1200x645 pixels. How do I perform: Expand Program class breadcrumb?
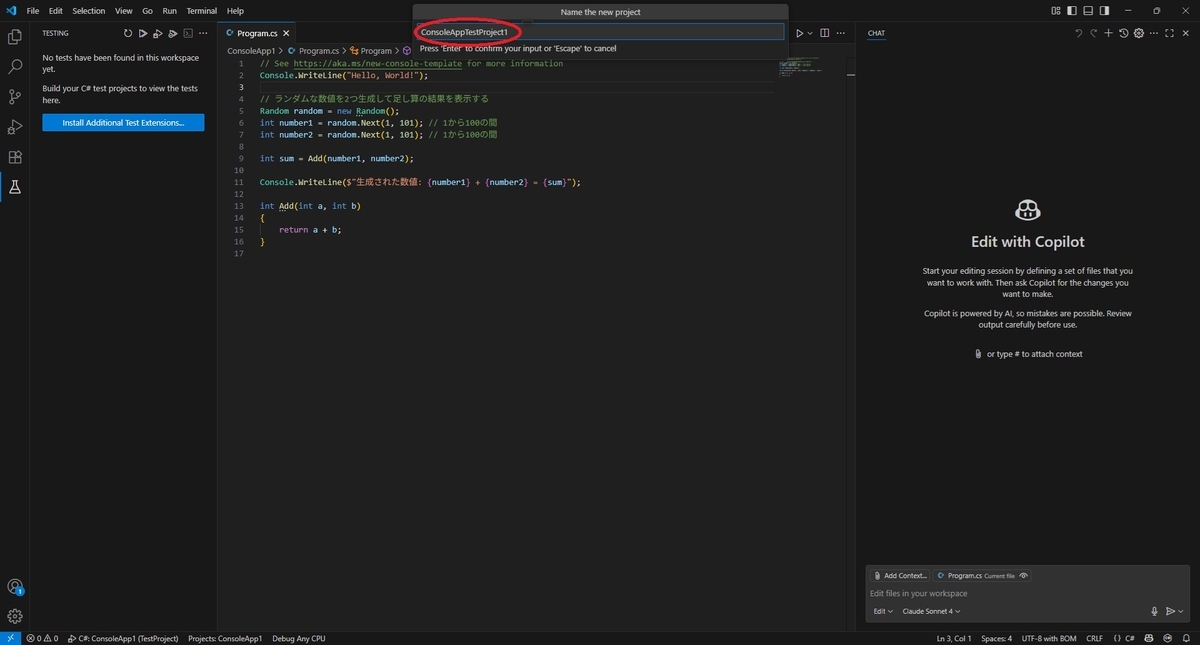tap(376, 50)
